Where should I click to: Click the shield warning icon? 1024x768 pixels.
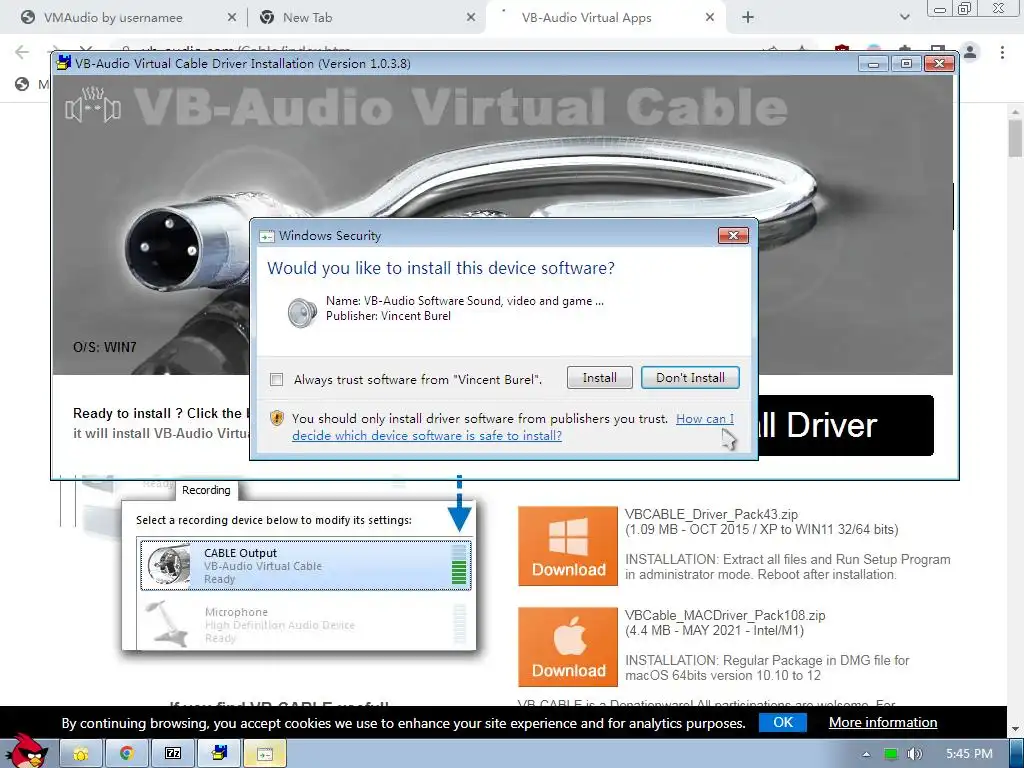tap(277, 418)
